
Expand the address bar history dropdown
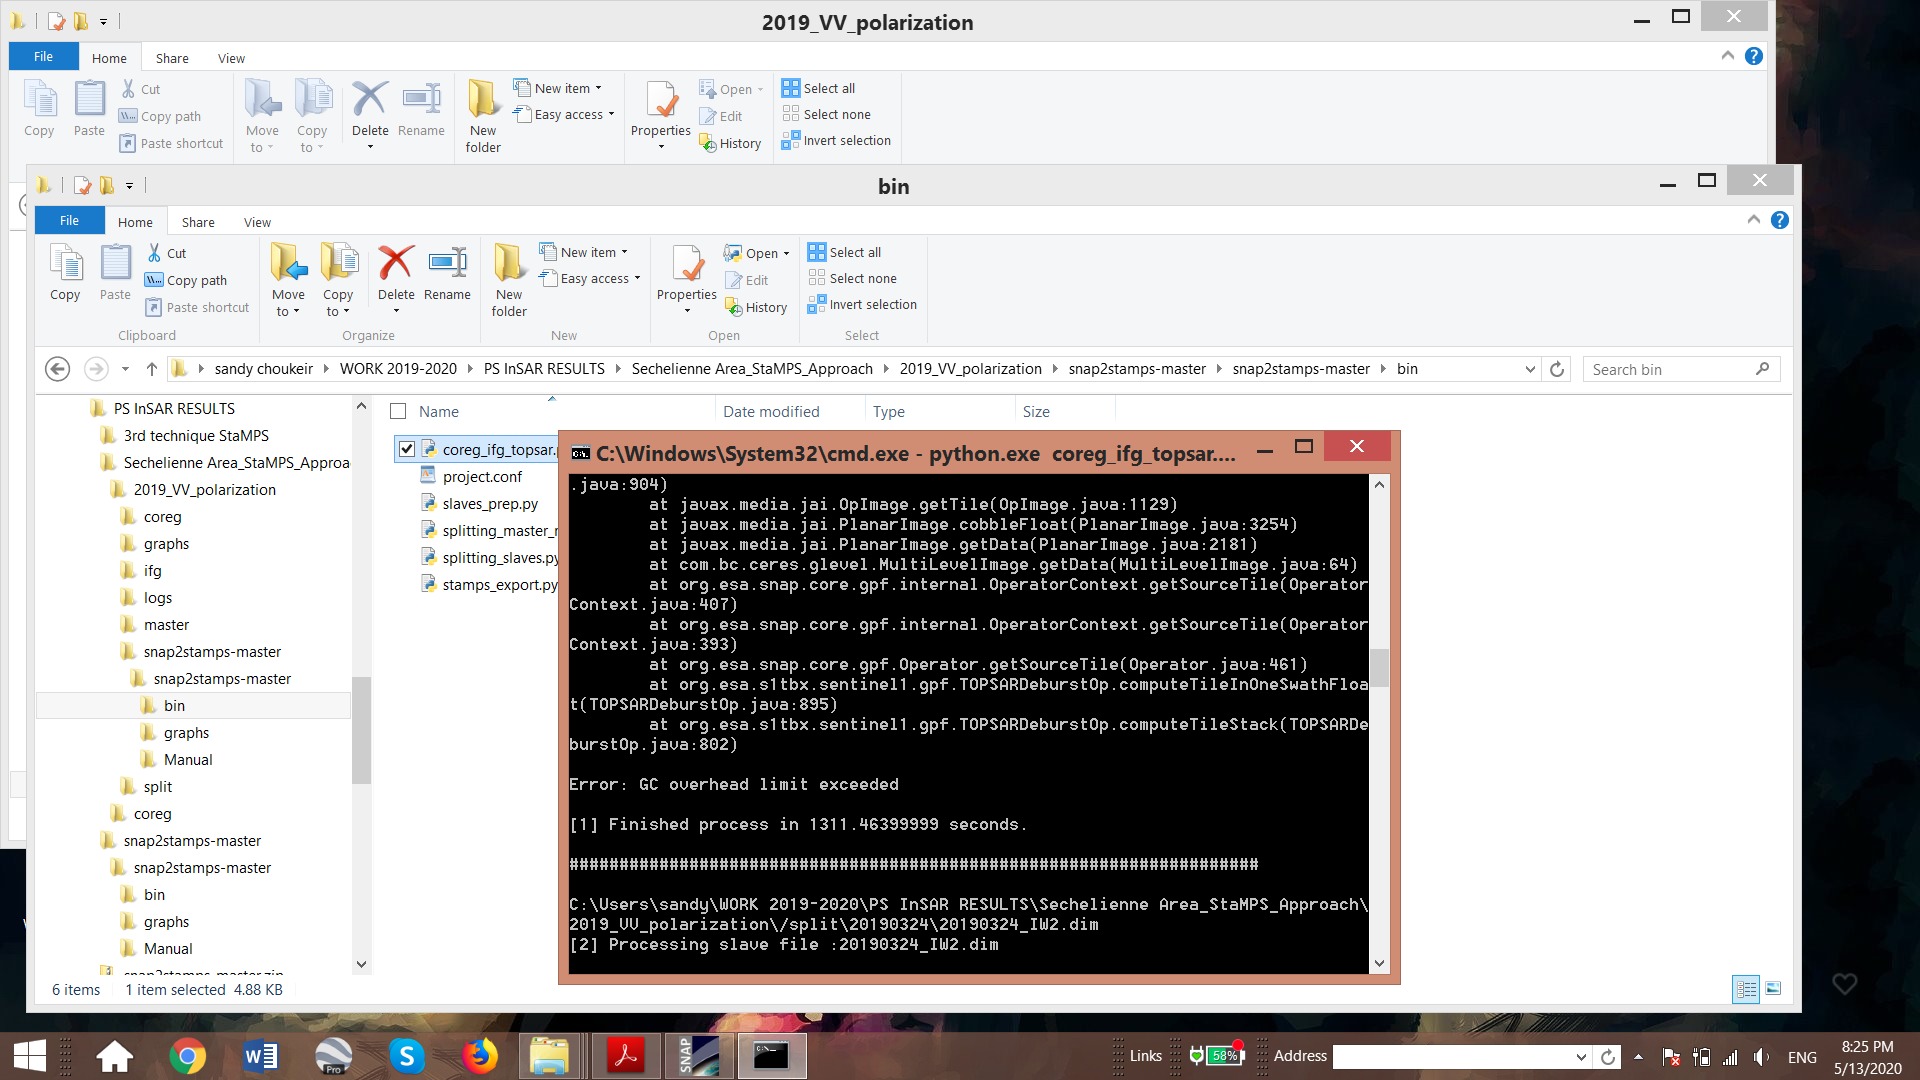pos(1530,369)
